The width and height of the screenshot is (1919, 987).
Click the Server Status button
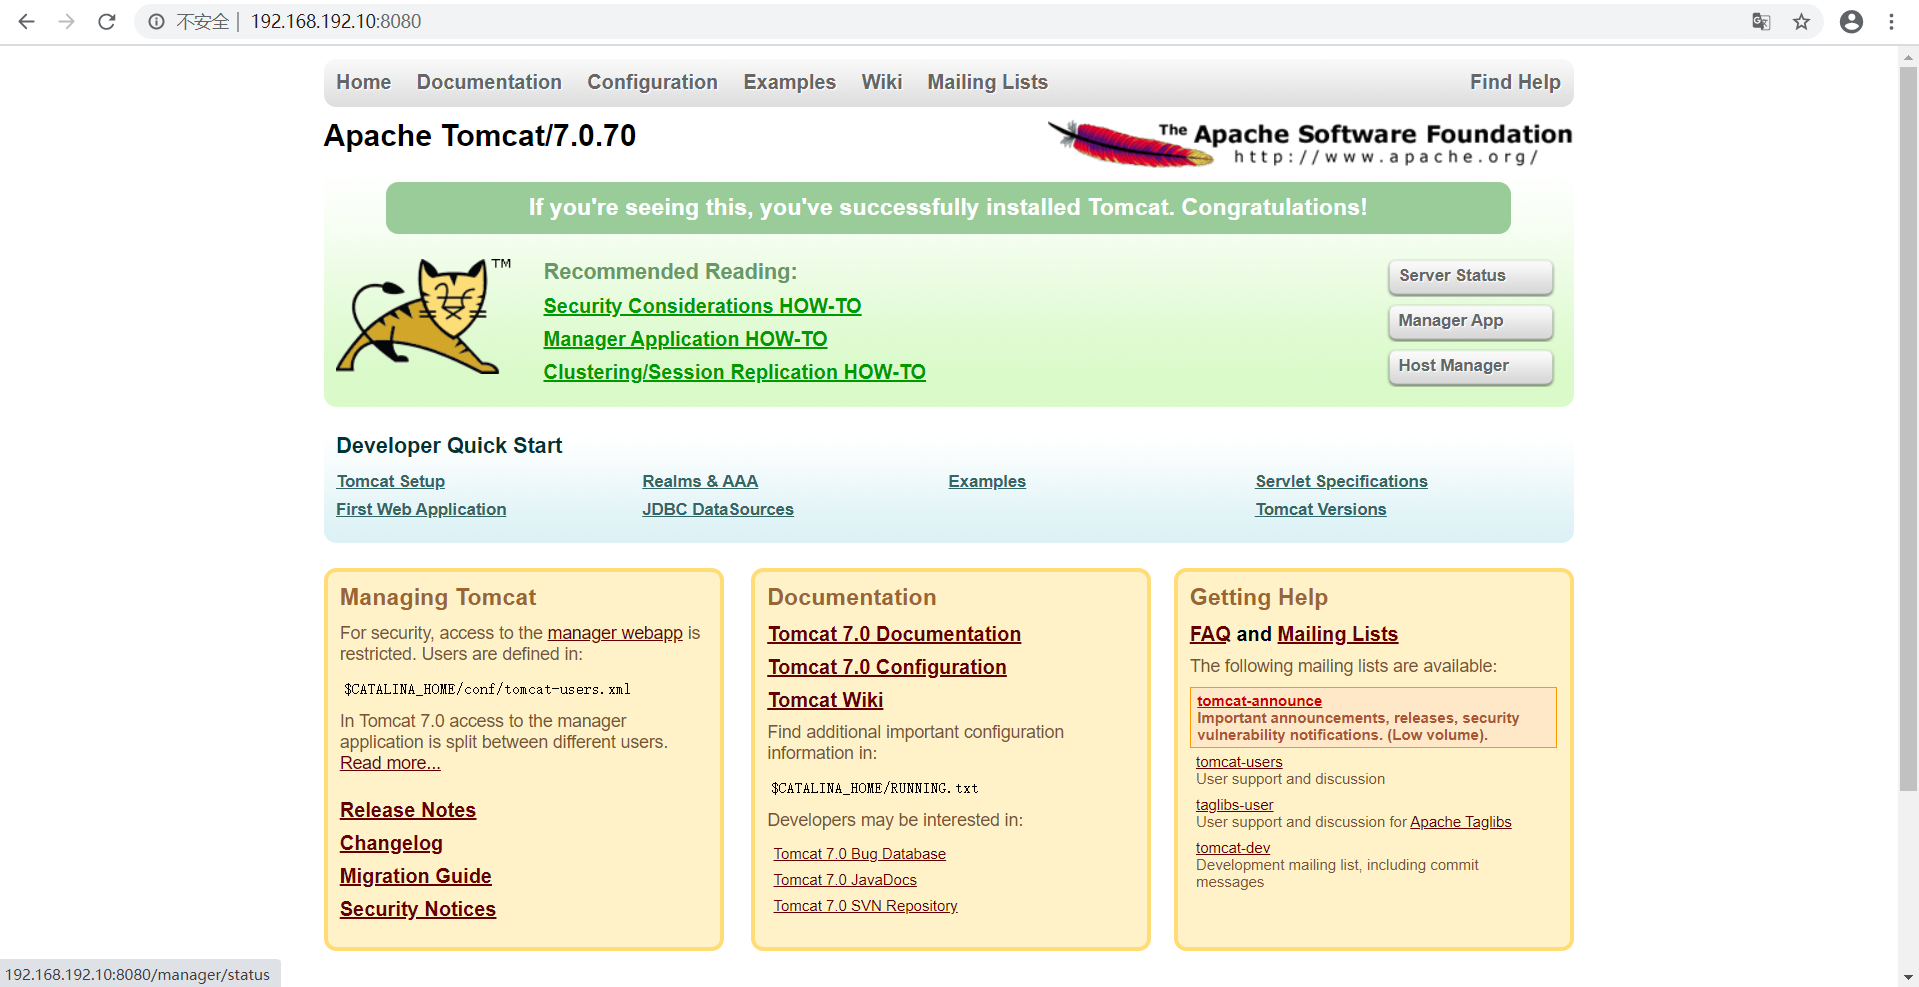[x=1470, y=276]
